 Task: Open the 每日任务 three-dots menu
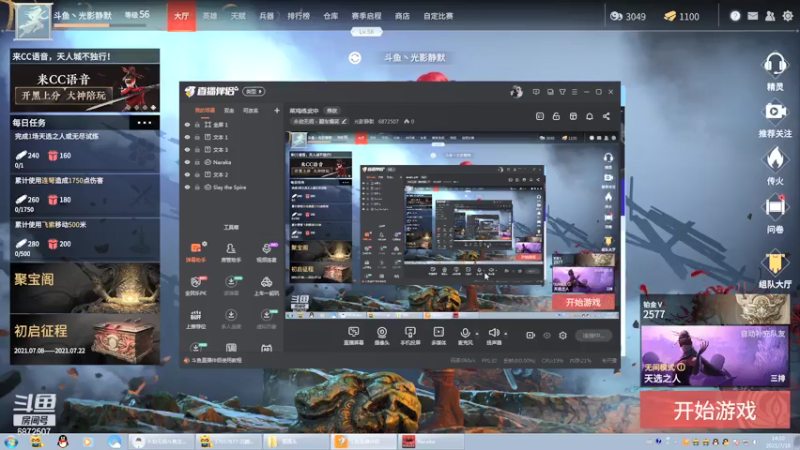click(x=144, y=122)
